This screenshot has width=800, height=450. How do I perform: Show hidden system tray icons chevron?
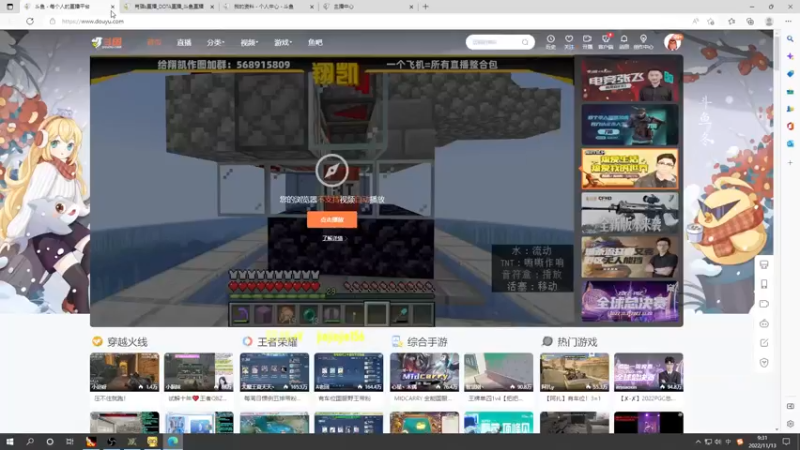(698, 442)
